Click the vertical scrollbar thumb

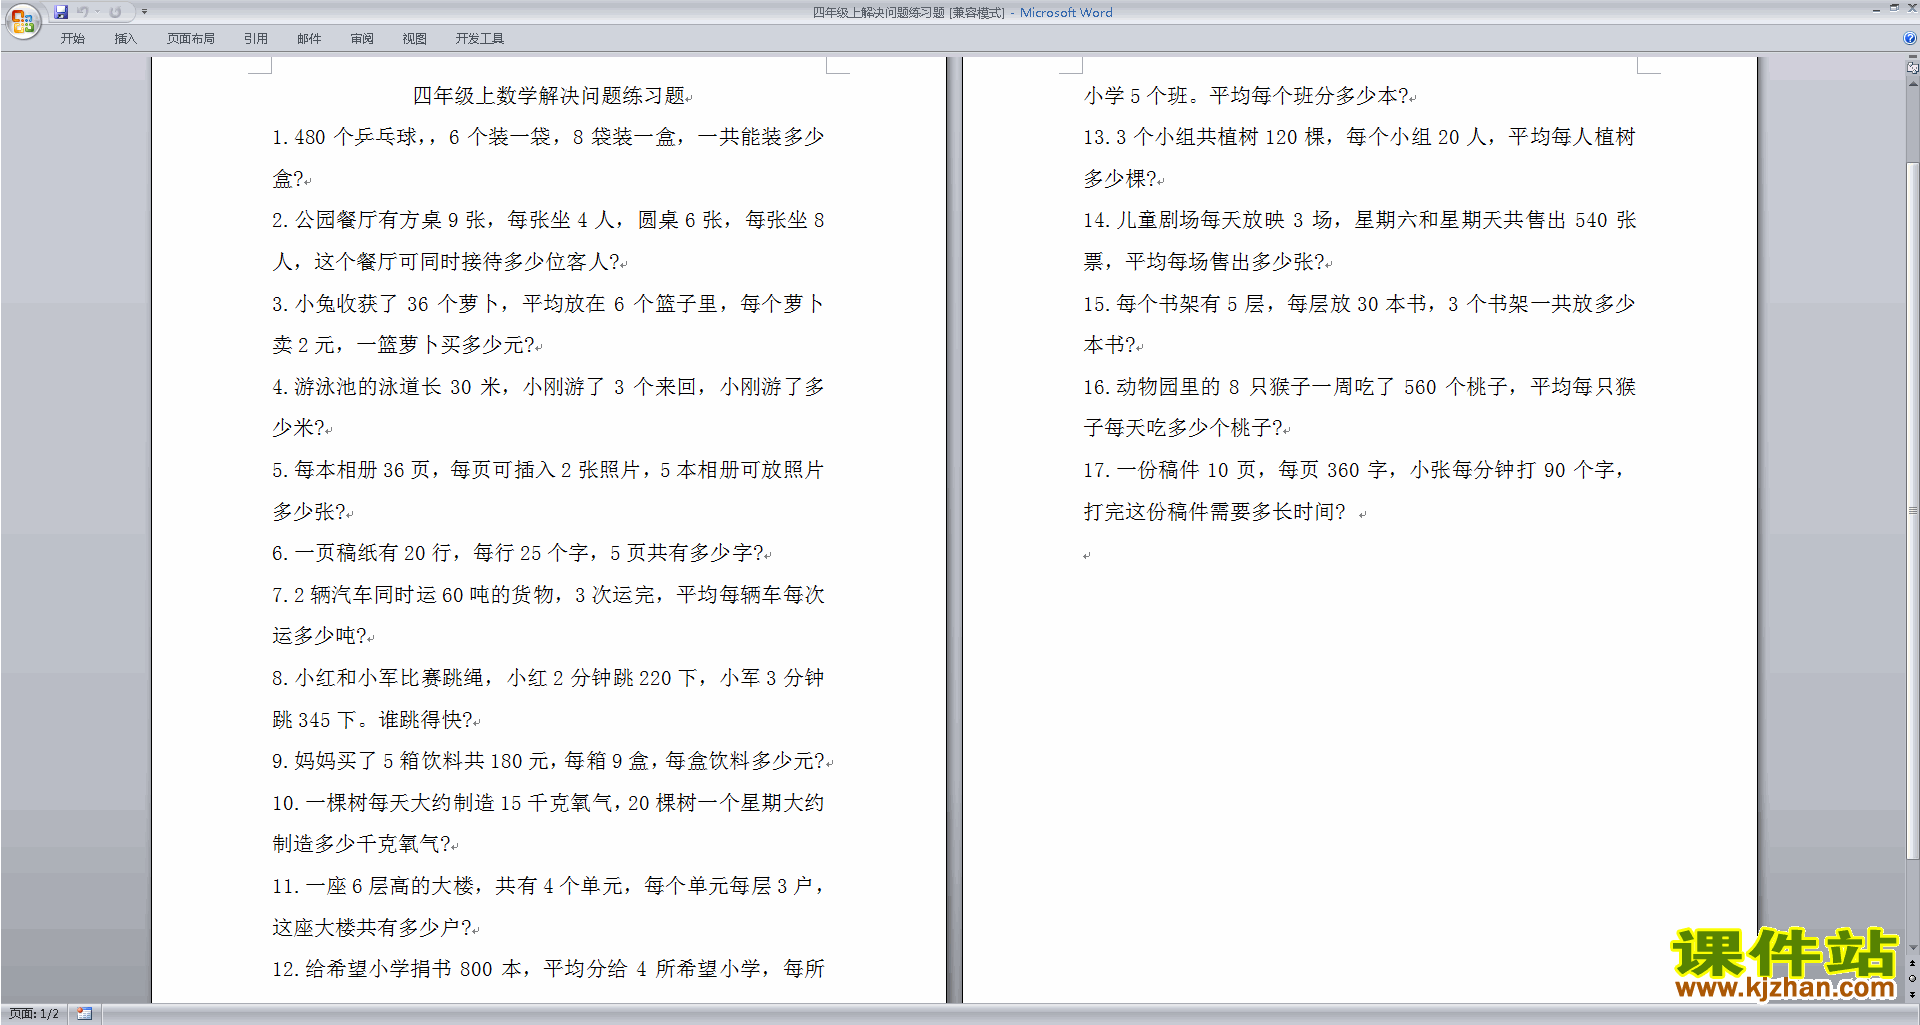1912,510
